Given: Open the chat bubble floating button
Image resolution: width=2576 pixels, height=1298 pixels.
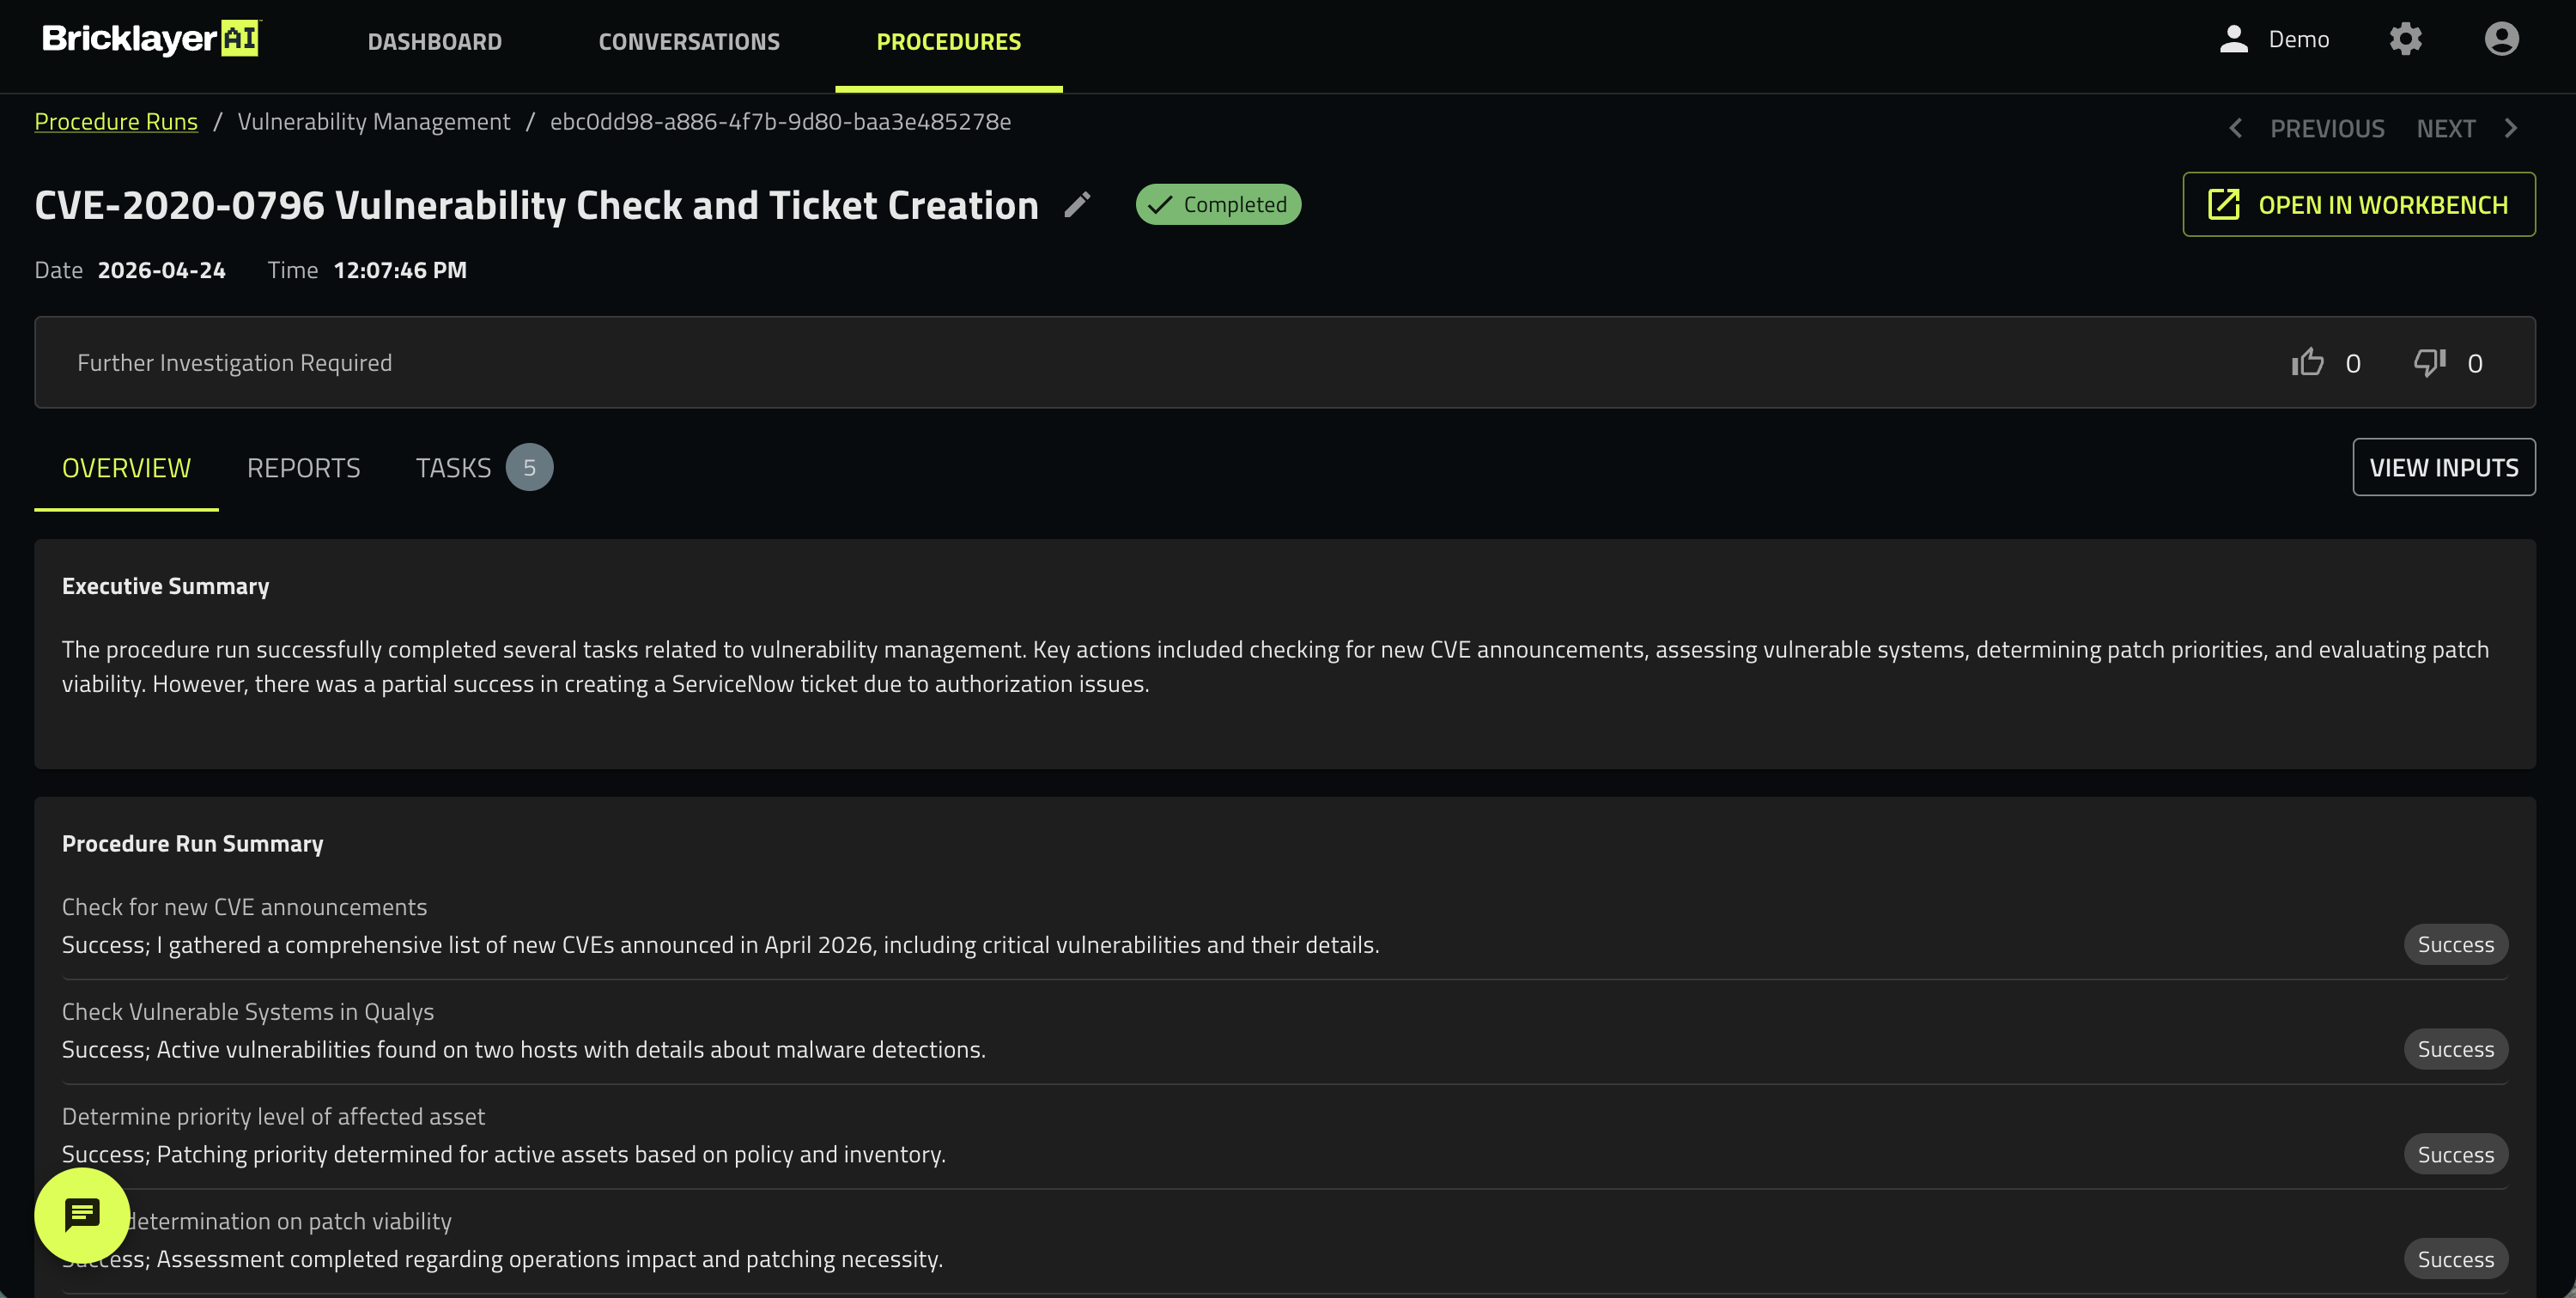Looking at the screenshot, I should coord(82,1215).
